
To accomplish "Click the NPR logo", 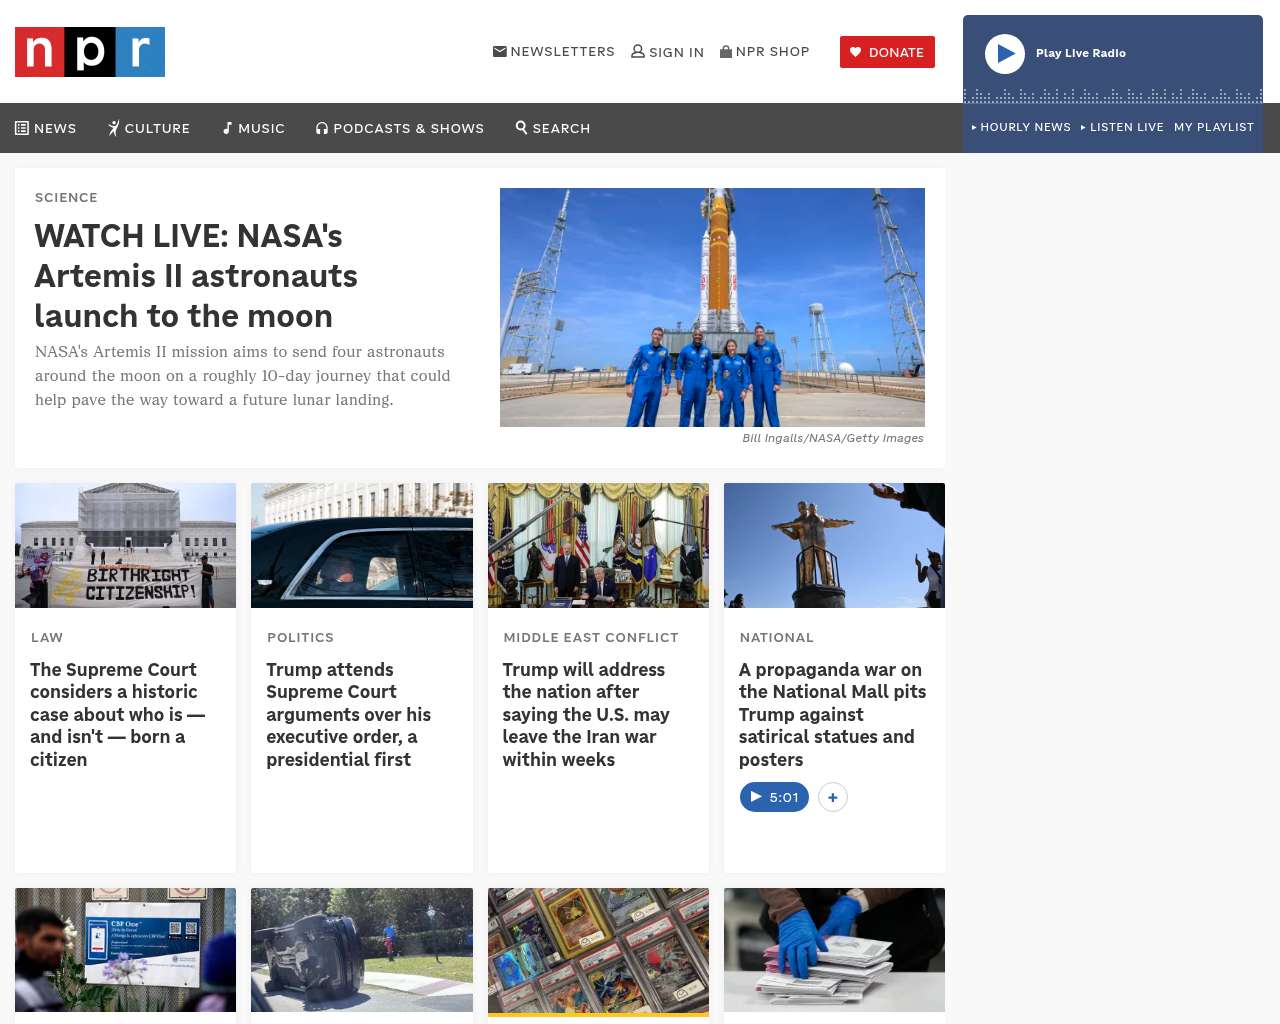I will coord(90,52).
